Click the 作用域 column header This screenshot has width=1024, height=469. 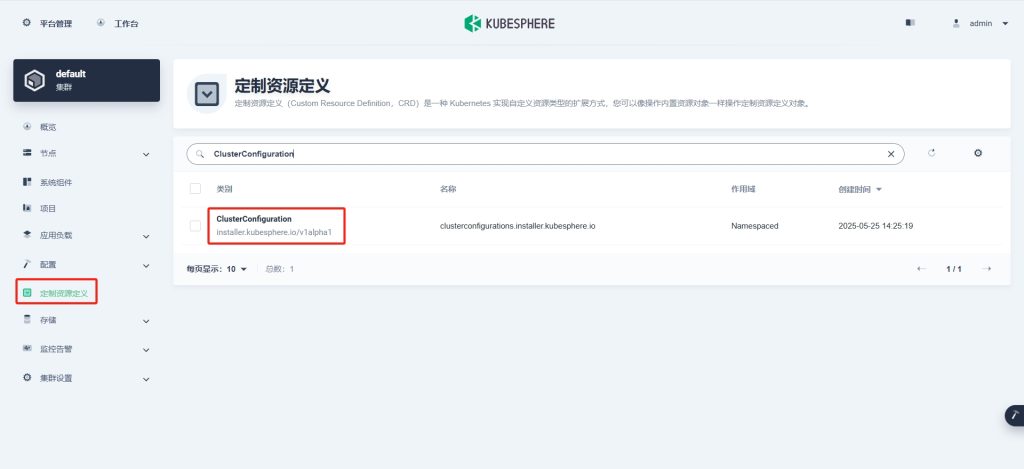coord(743,189)
